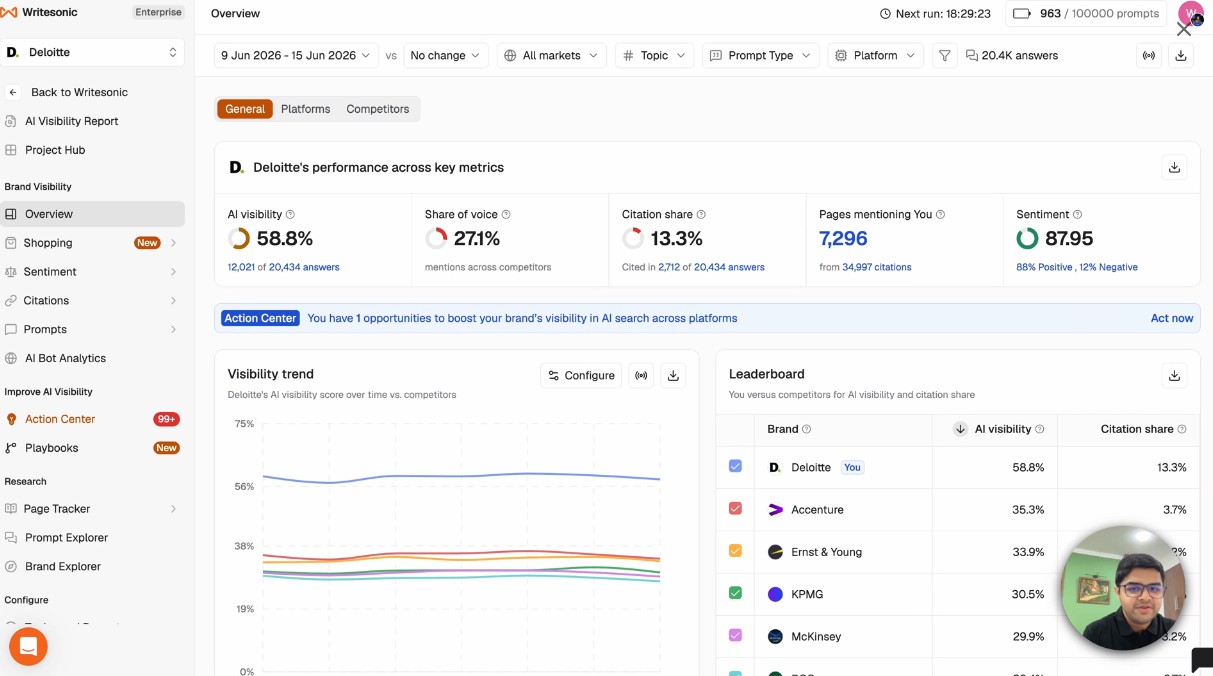
Task: Open the Platform filter dropdown
Action: [875, 56]
